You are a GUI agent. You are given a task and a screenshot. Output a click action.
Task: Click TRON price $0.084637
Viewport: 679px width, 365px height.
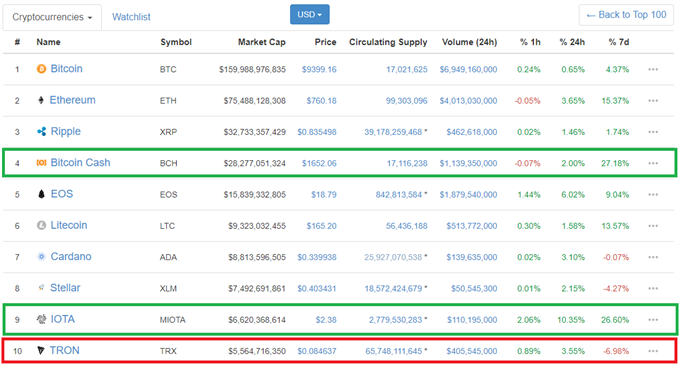coord(317,351)
